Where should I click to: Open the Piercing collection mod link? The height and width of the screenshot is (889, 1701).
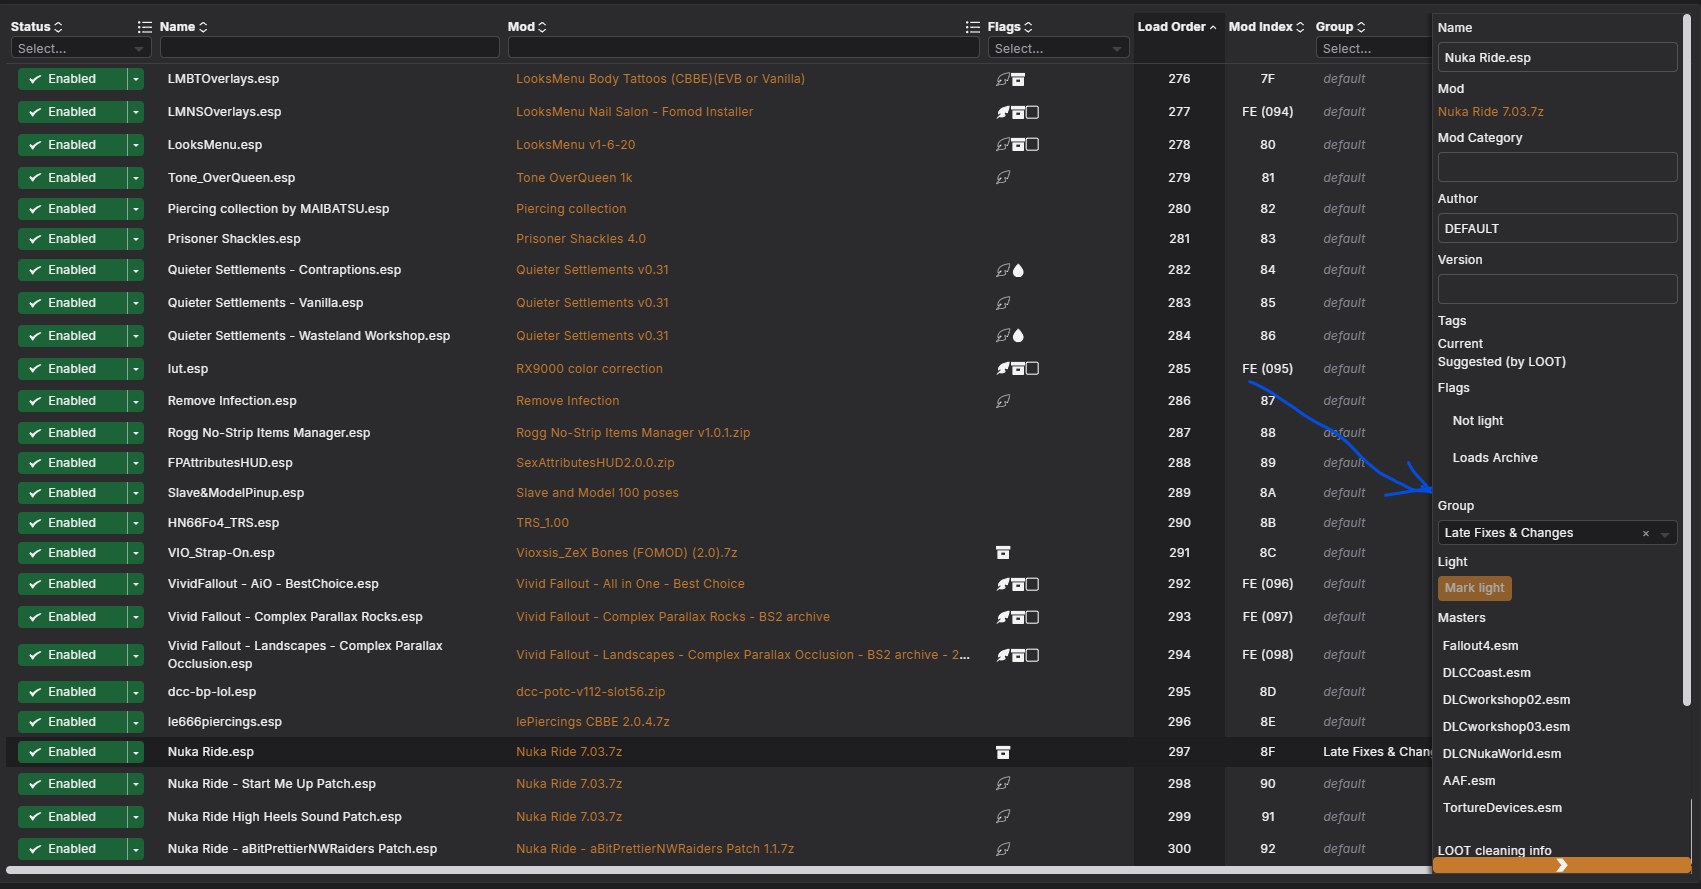(x=571, y=209)
